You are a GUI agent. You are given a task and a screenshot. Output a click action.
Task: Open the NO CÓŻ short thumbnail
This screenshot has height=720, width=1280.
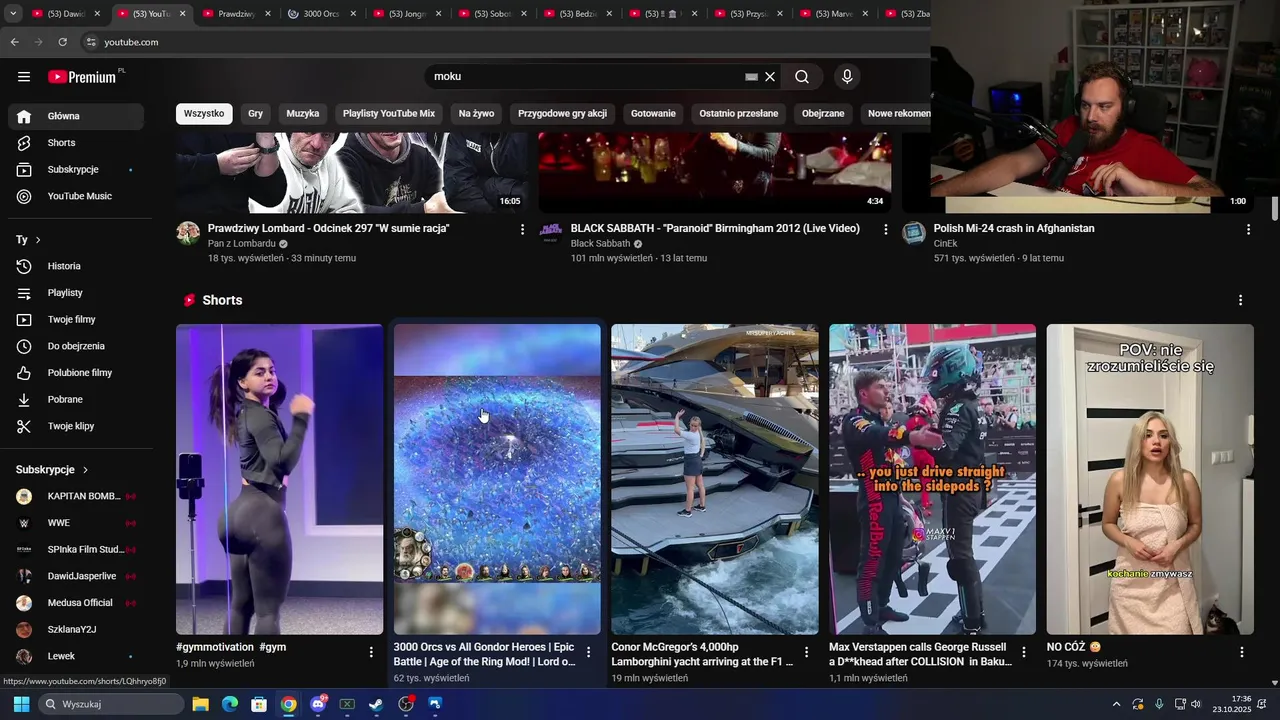click(x=1150, y=479)
